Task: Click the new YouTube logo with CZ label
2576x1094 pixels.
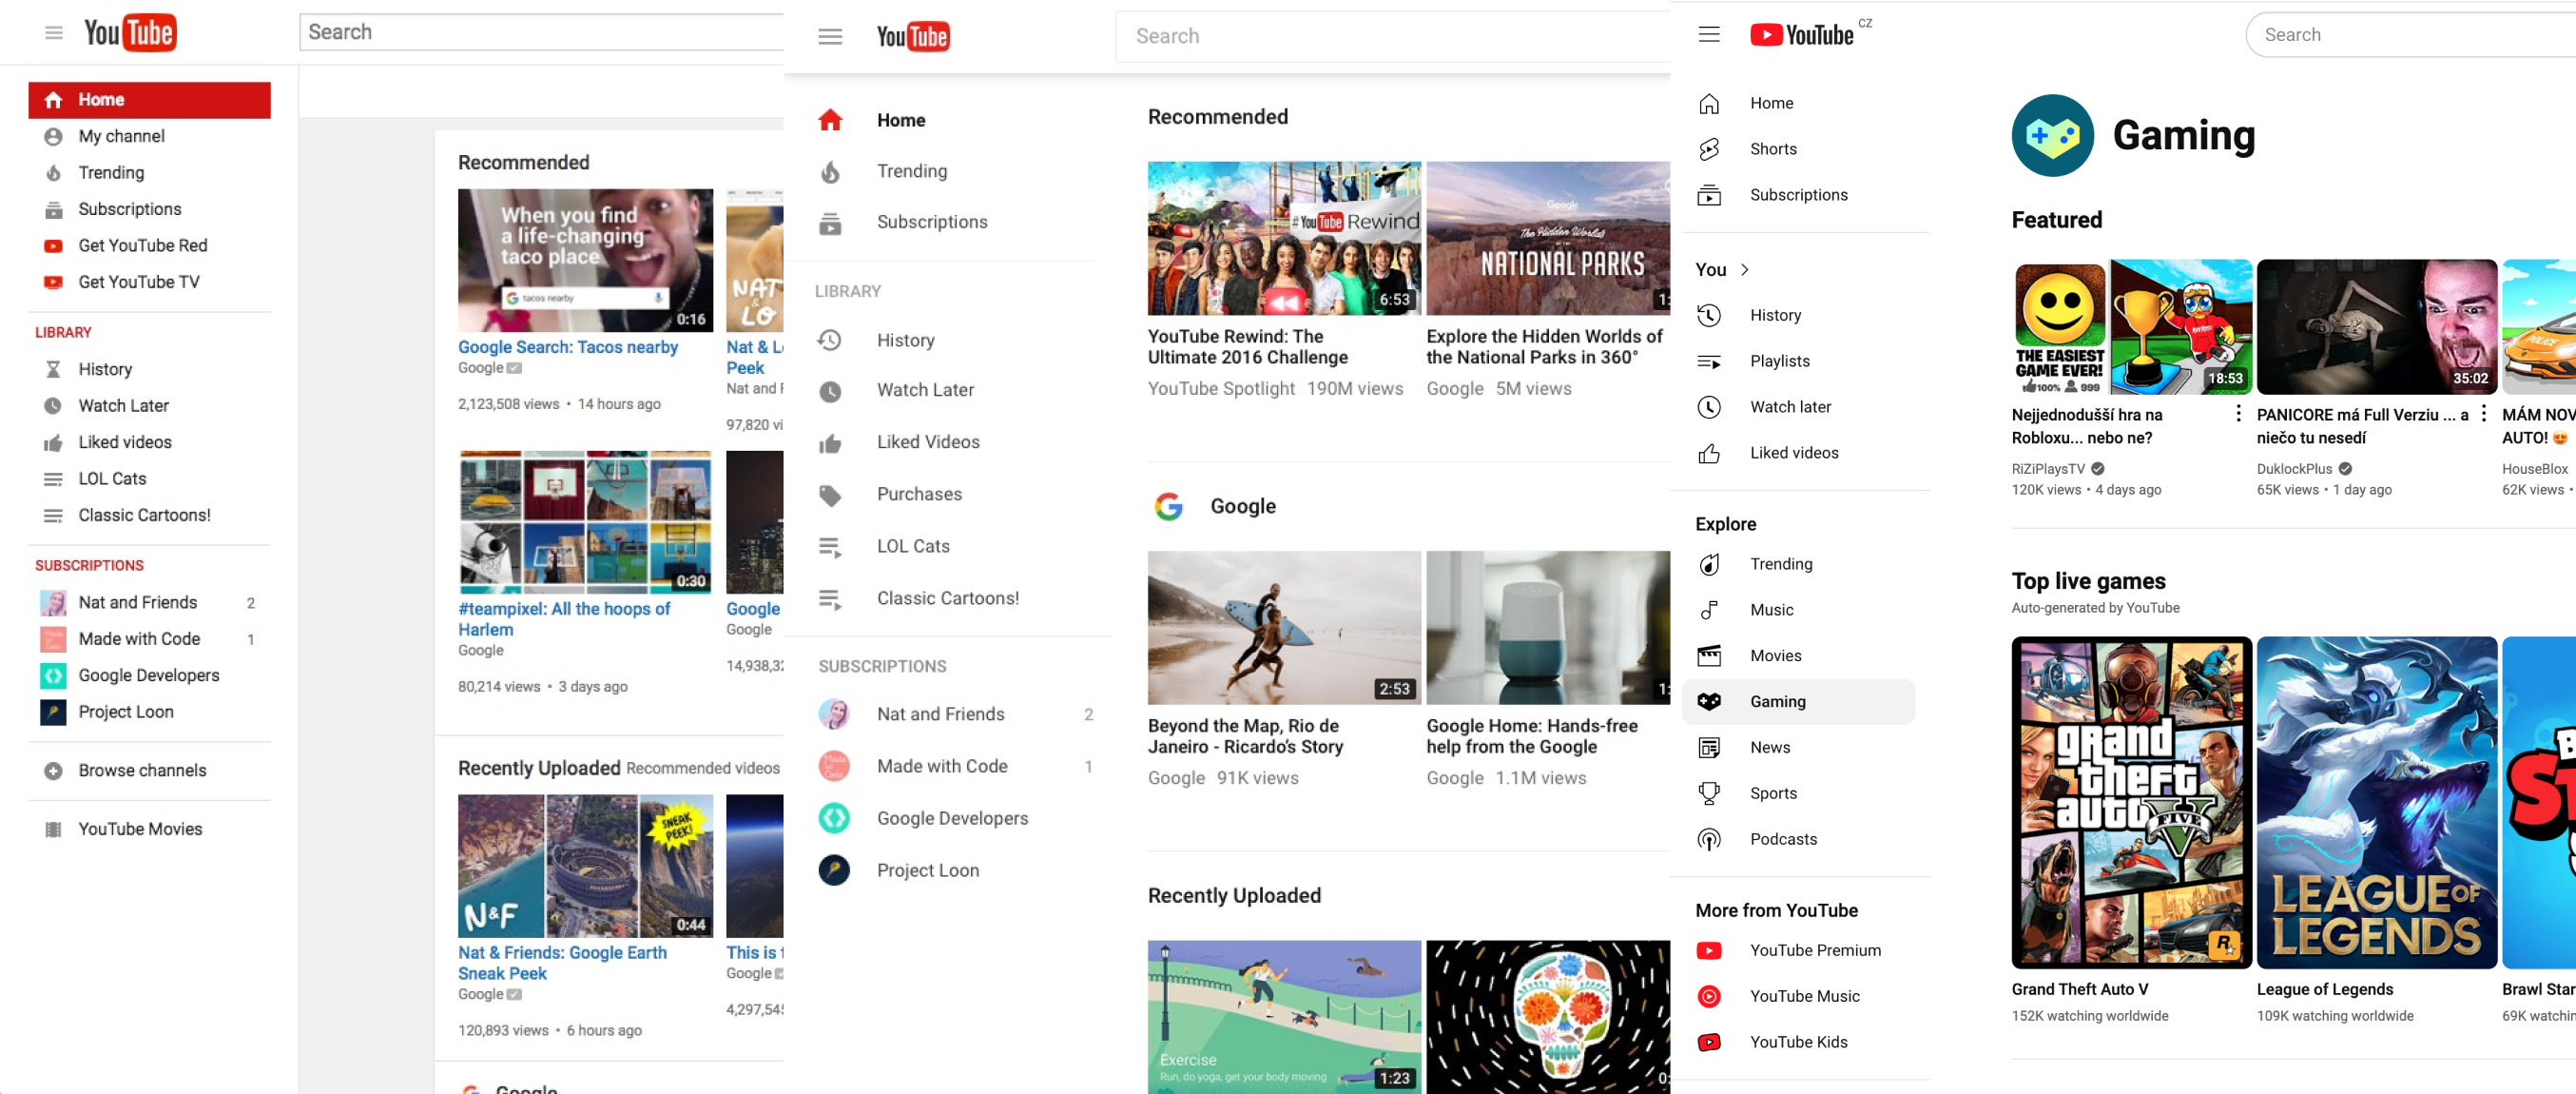Action: [1810, 34]
